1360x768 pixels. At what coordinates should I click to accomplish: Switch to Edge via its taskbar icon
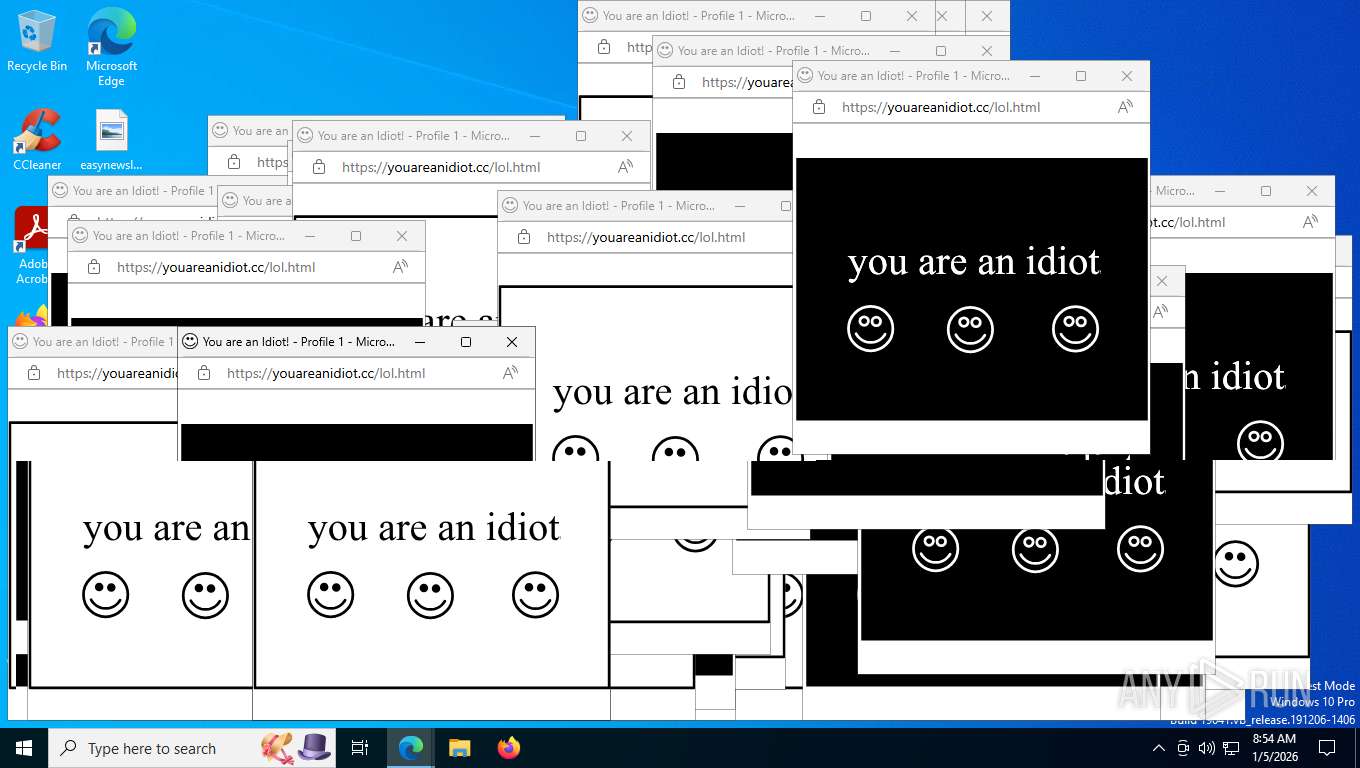410,748
